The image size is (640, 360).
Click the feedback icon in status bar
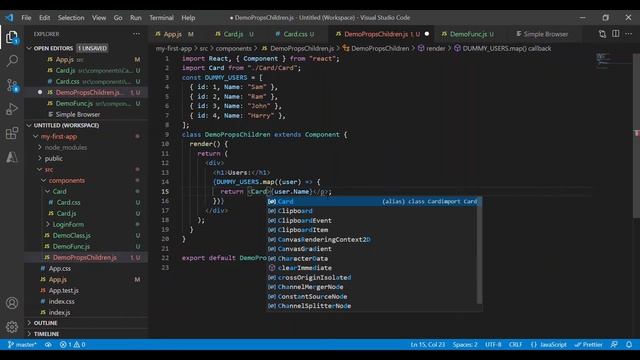(614, 344)
